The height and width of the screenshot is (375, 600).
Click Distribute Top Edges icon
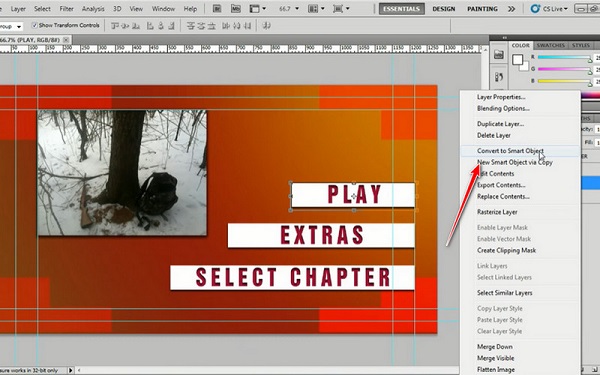pyautogui.click(x=191, y=26)
